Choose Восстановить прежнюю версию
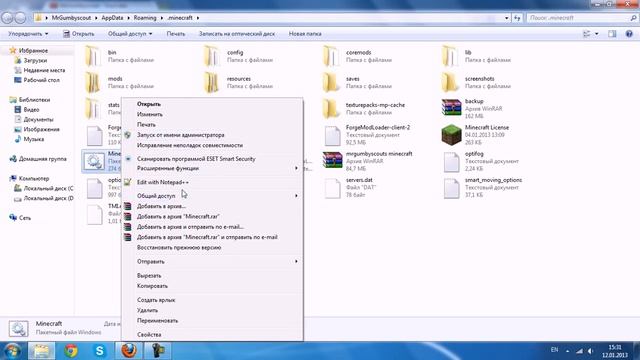 [179, 247]
